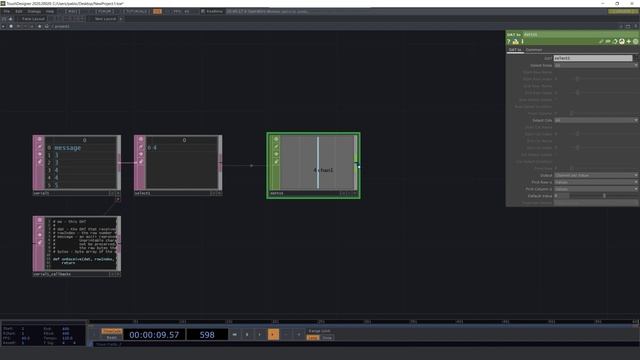Open First Row is dropdown
Viewport: 640px width, 360px height.
point(596,182)
